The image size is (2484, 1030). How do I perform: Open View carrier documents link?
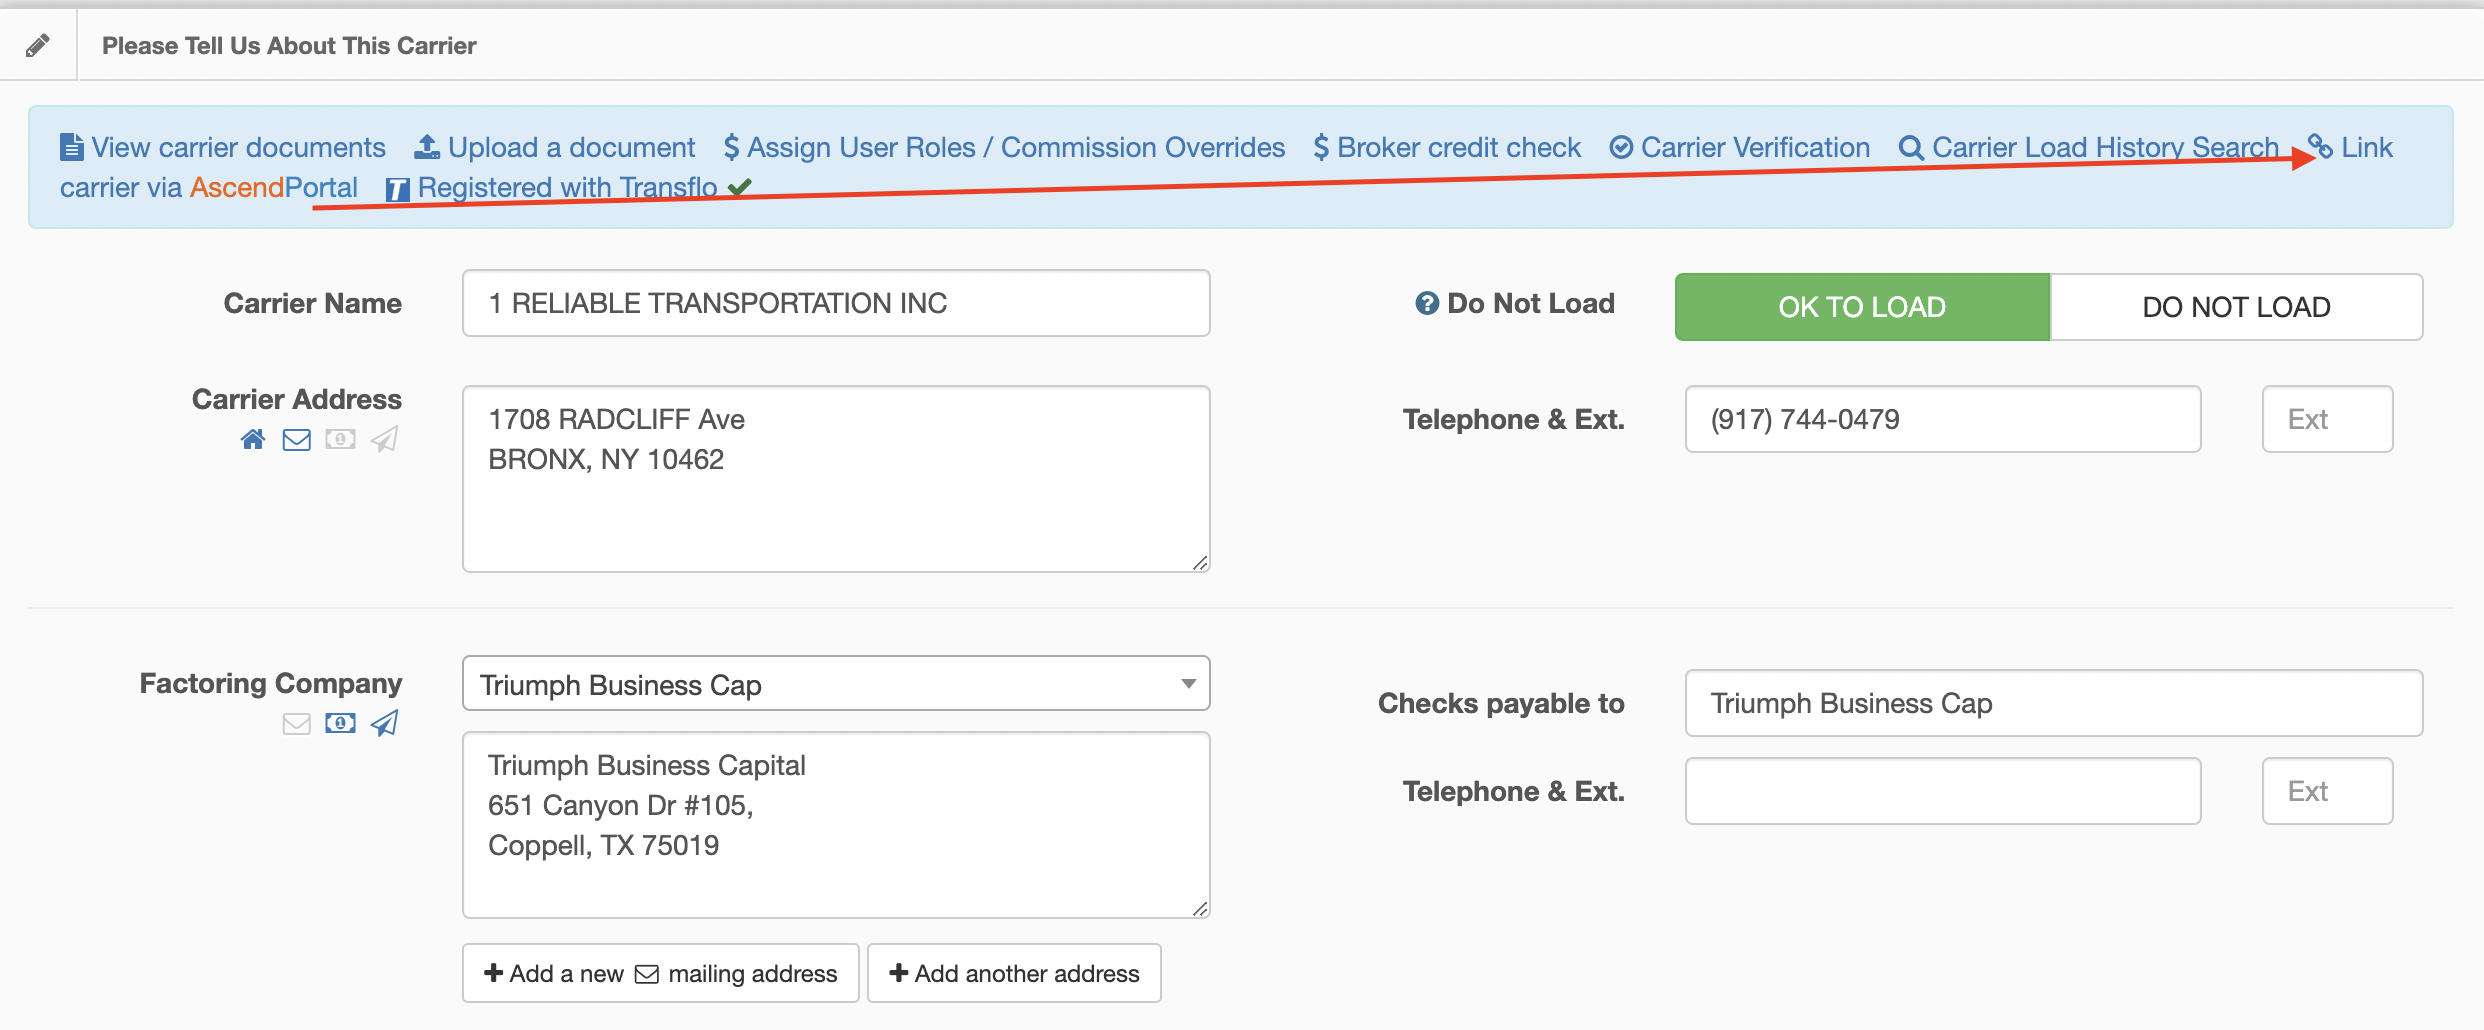coord(223,147)
